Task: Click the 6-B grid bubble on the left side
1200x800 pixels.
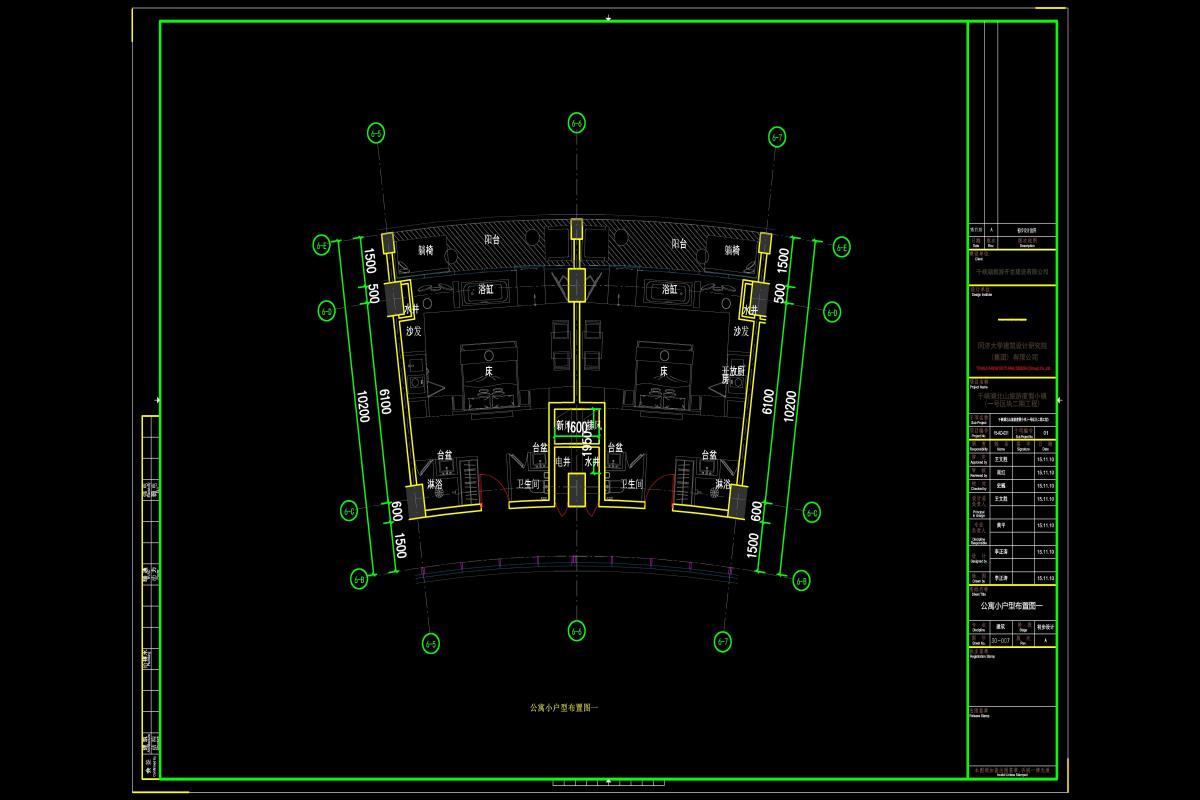Action: point(359,578)
